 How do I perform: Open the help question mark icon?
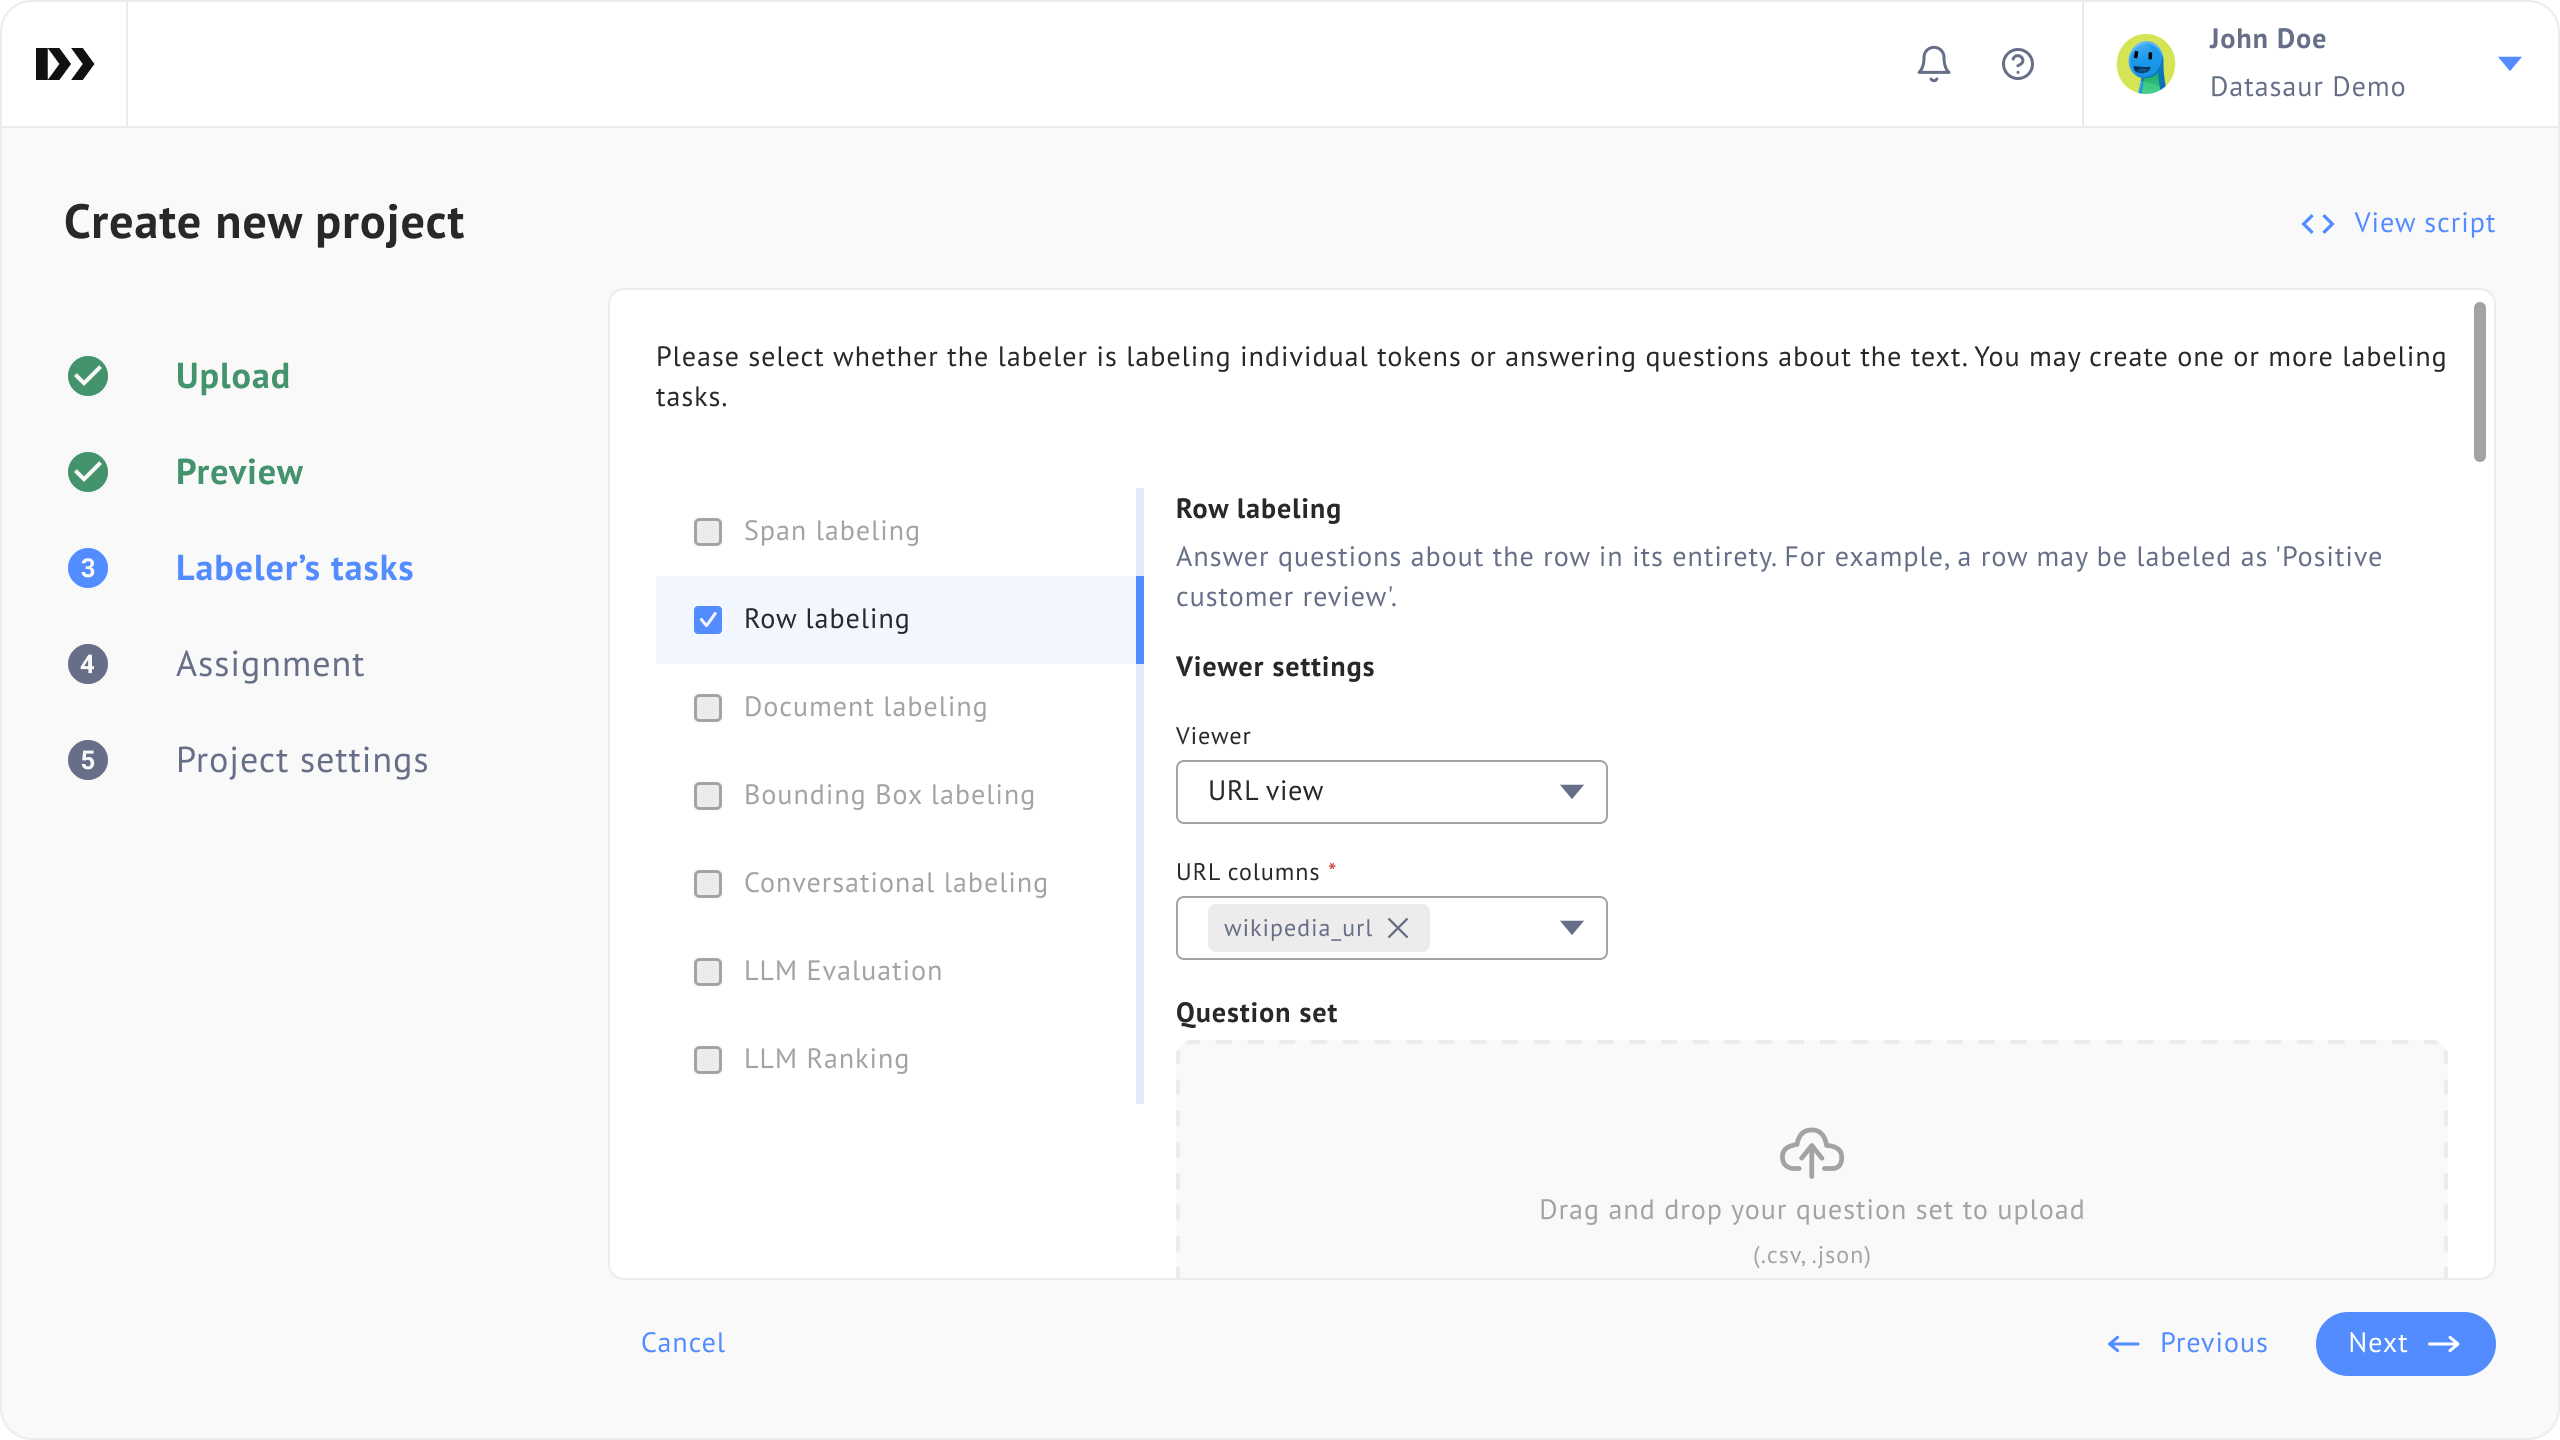2017,64
